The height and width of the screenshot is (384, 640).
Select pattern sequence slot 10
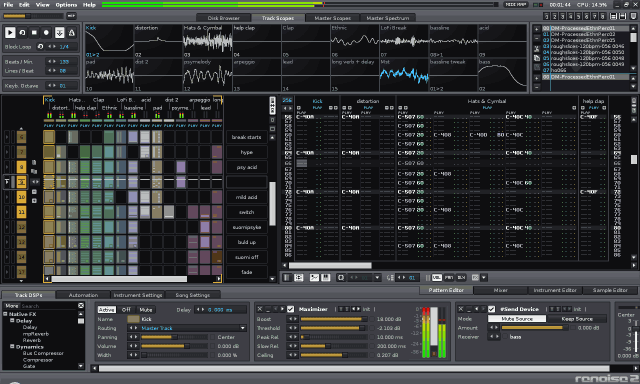(x=21, y=197)
